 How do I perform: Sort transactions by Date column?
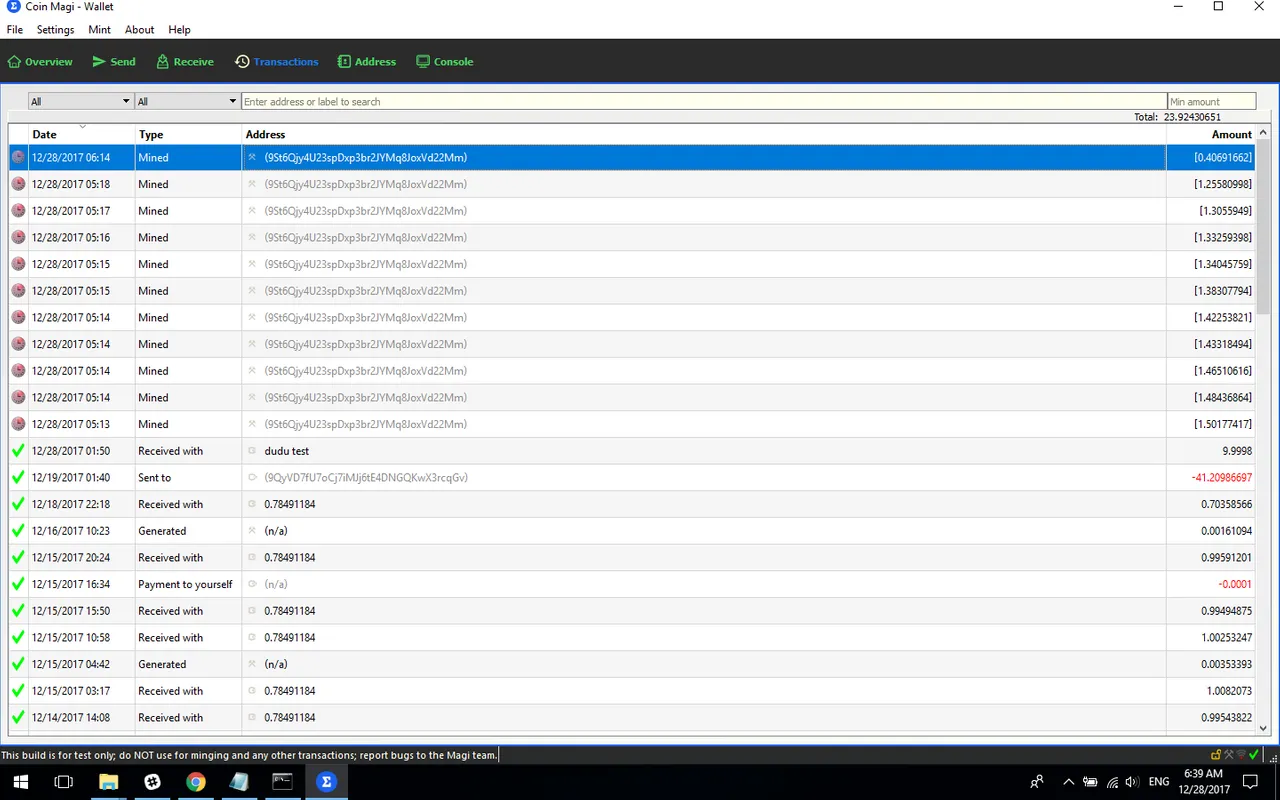[82, 134]
